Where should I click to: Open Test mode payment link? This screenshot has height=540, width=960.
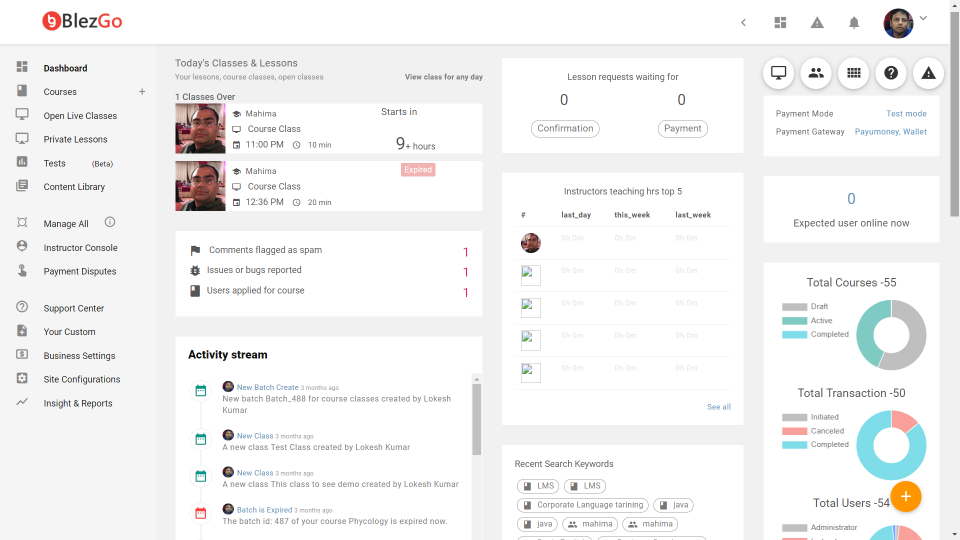coord(906,114)
